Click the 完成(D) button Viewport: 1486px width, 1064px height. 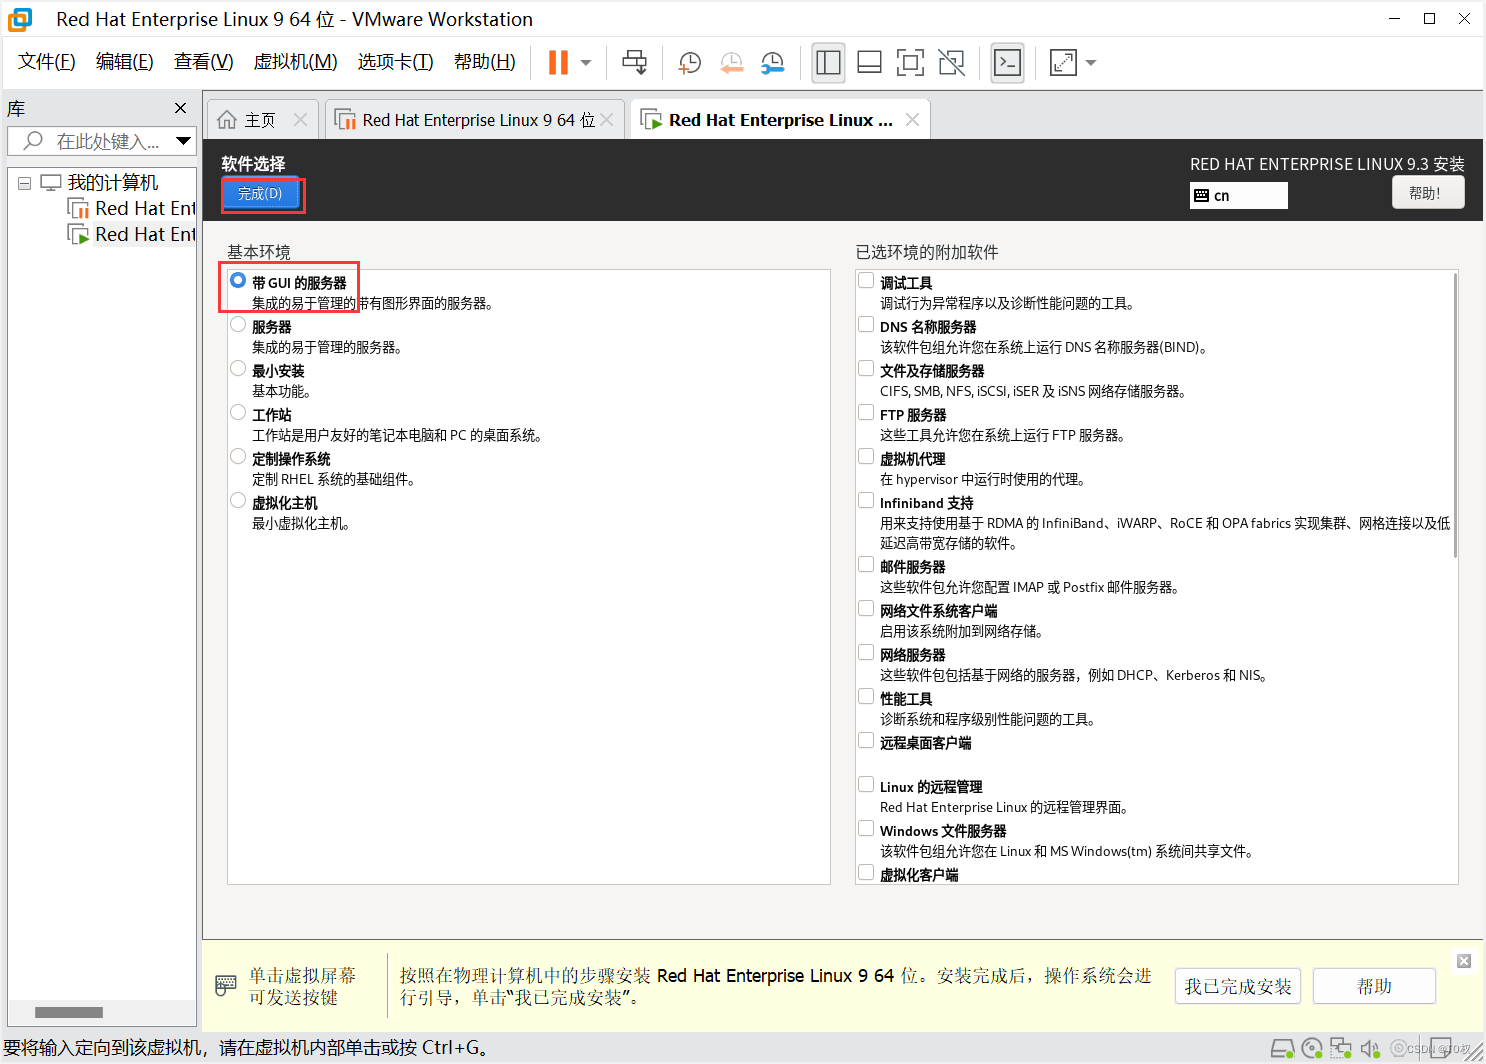(x=262, y=194)
